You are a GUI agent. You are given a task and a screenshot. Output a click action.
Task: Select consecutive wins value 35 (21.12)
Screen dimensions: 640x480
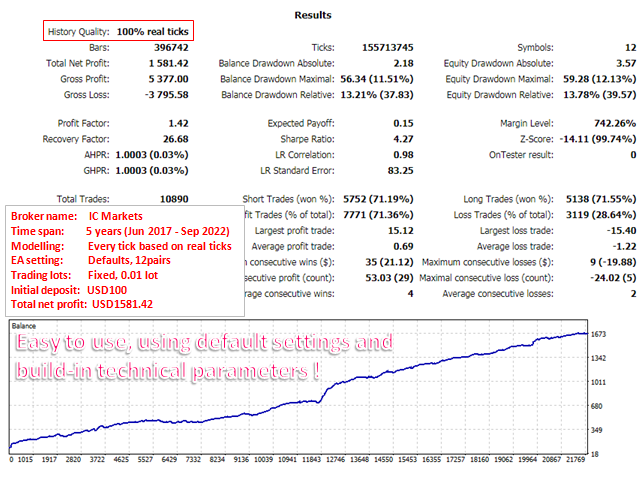389,262
